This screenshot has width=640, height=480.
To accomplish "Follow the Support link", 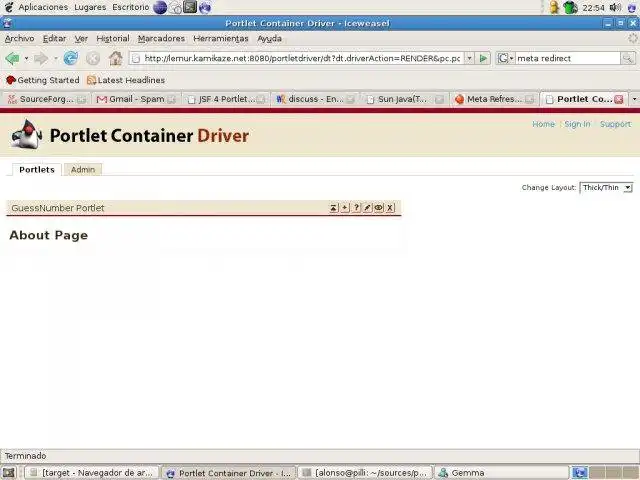I will pyautogui.click(x=615, y=124).
